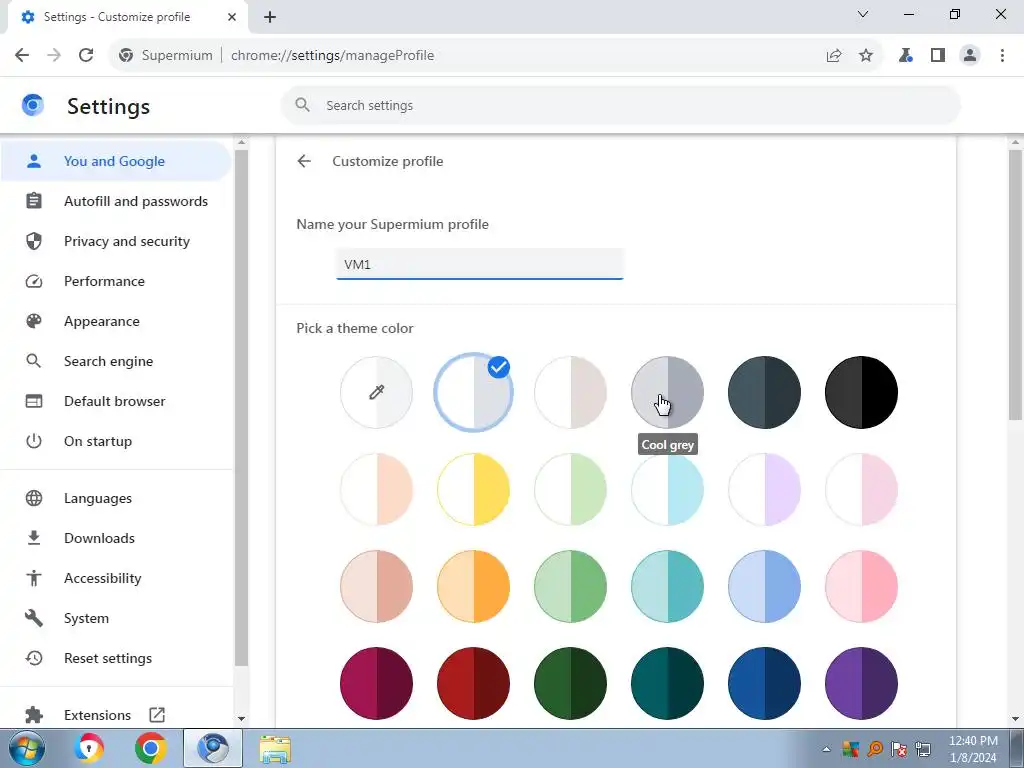Click the network tray icon

click(x=923, y=749)
